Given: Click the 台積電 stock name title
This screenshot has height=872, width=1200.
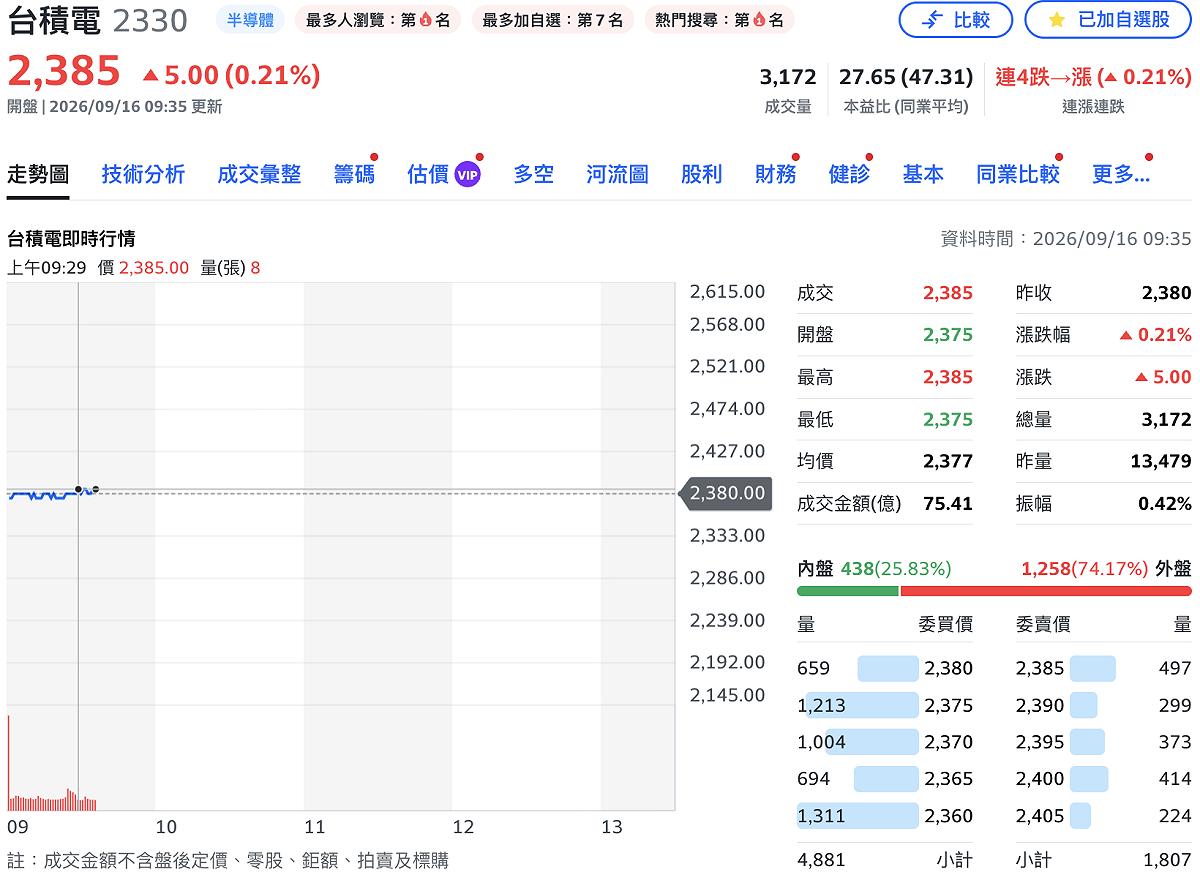Looking at the screenshot, I should (x=54, y=20).
